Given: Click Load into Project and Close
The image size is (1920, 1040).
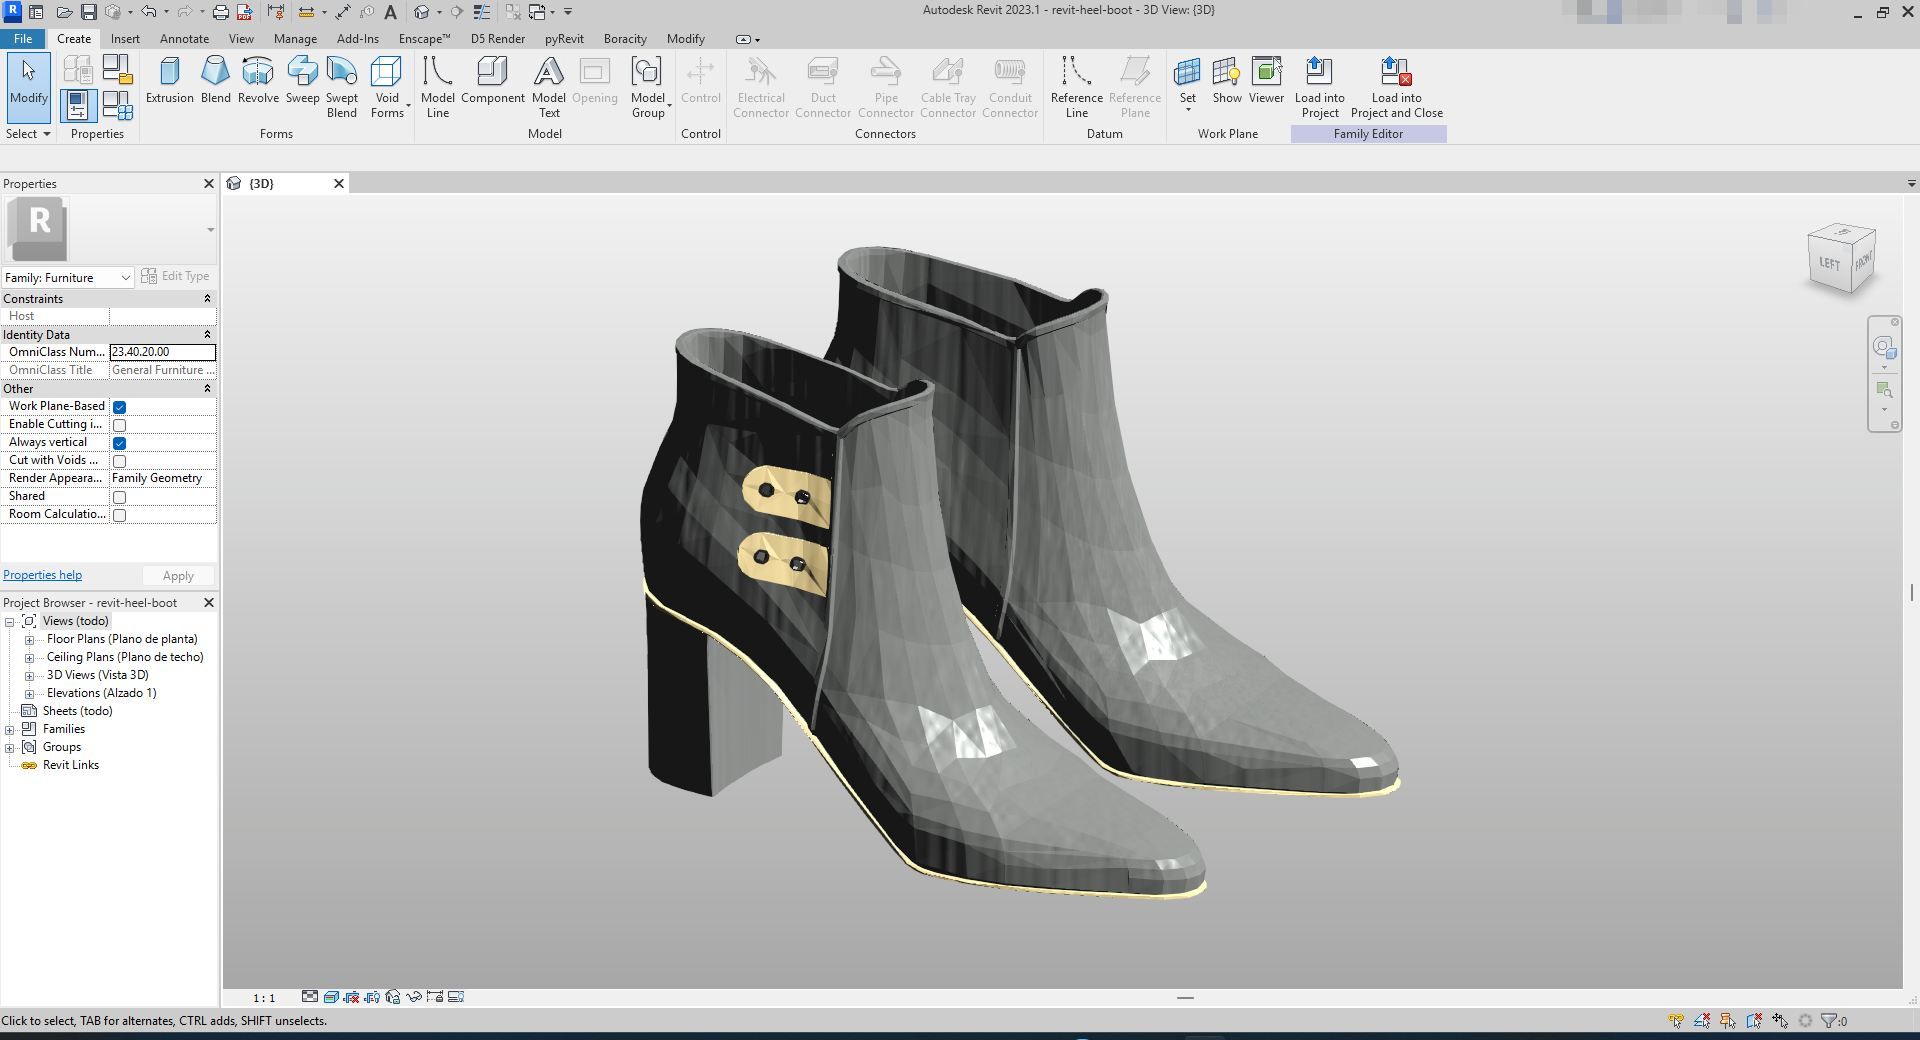Looking at the screenshot, I should pyautogui.click(x=1396, y=87).
